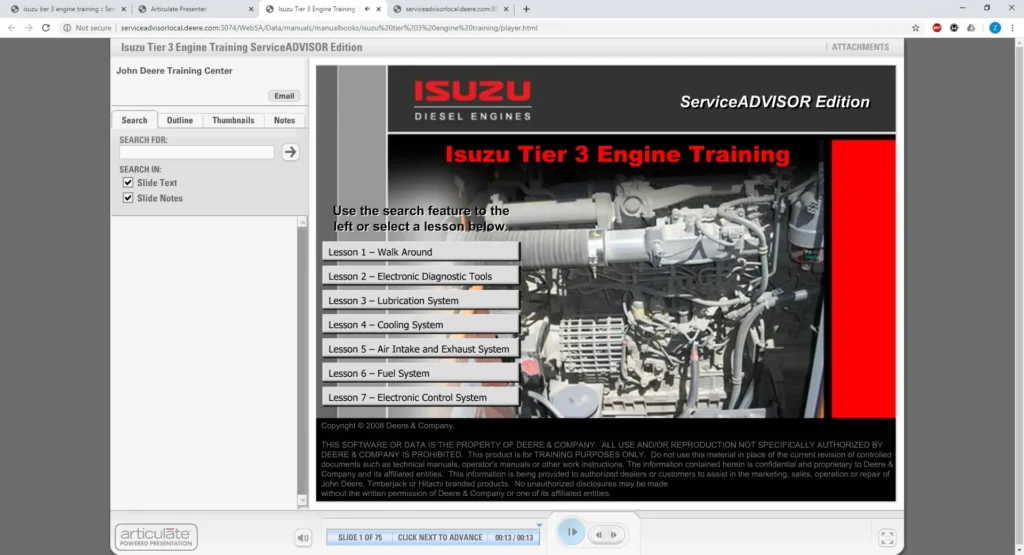The height and width of the screenshot is (555, 1024).
Task: Uncheck the Slide Notes checkbox
Action: [128, 198]
